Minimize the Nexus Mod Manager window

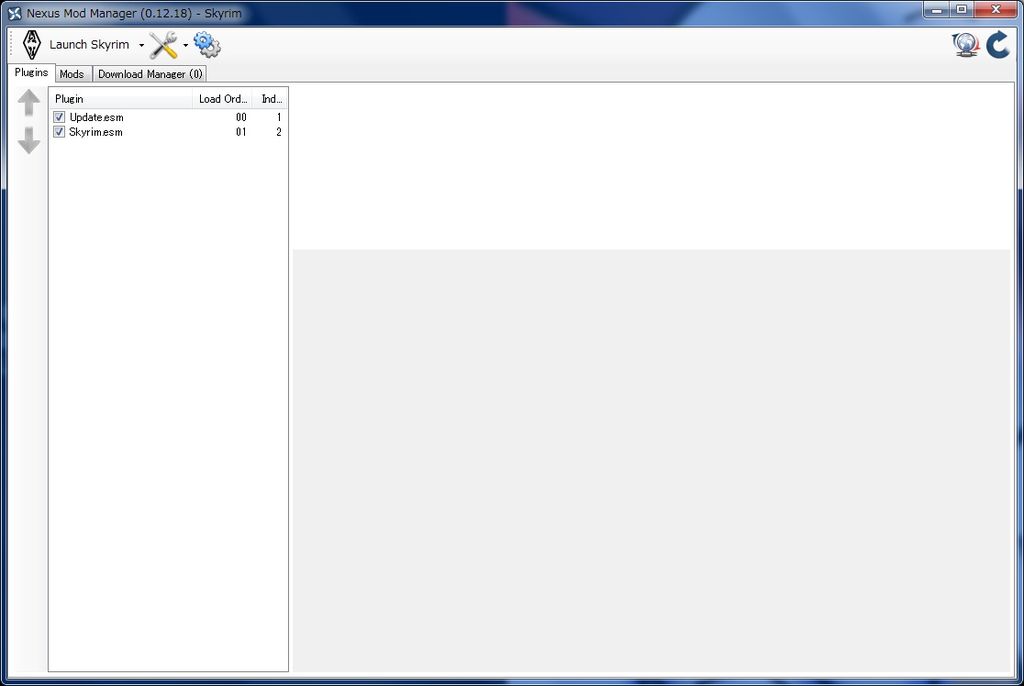coord(936,10)
